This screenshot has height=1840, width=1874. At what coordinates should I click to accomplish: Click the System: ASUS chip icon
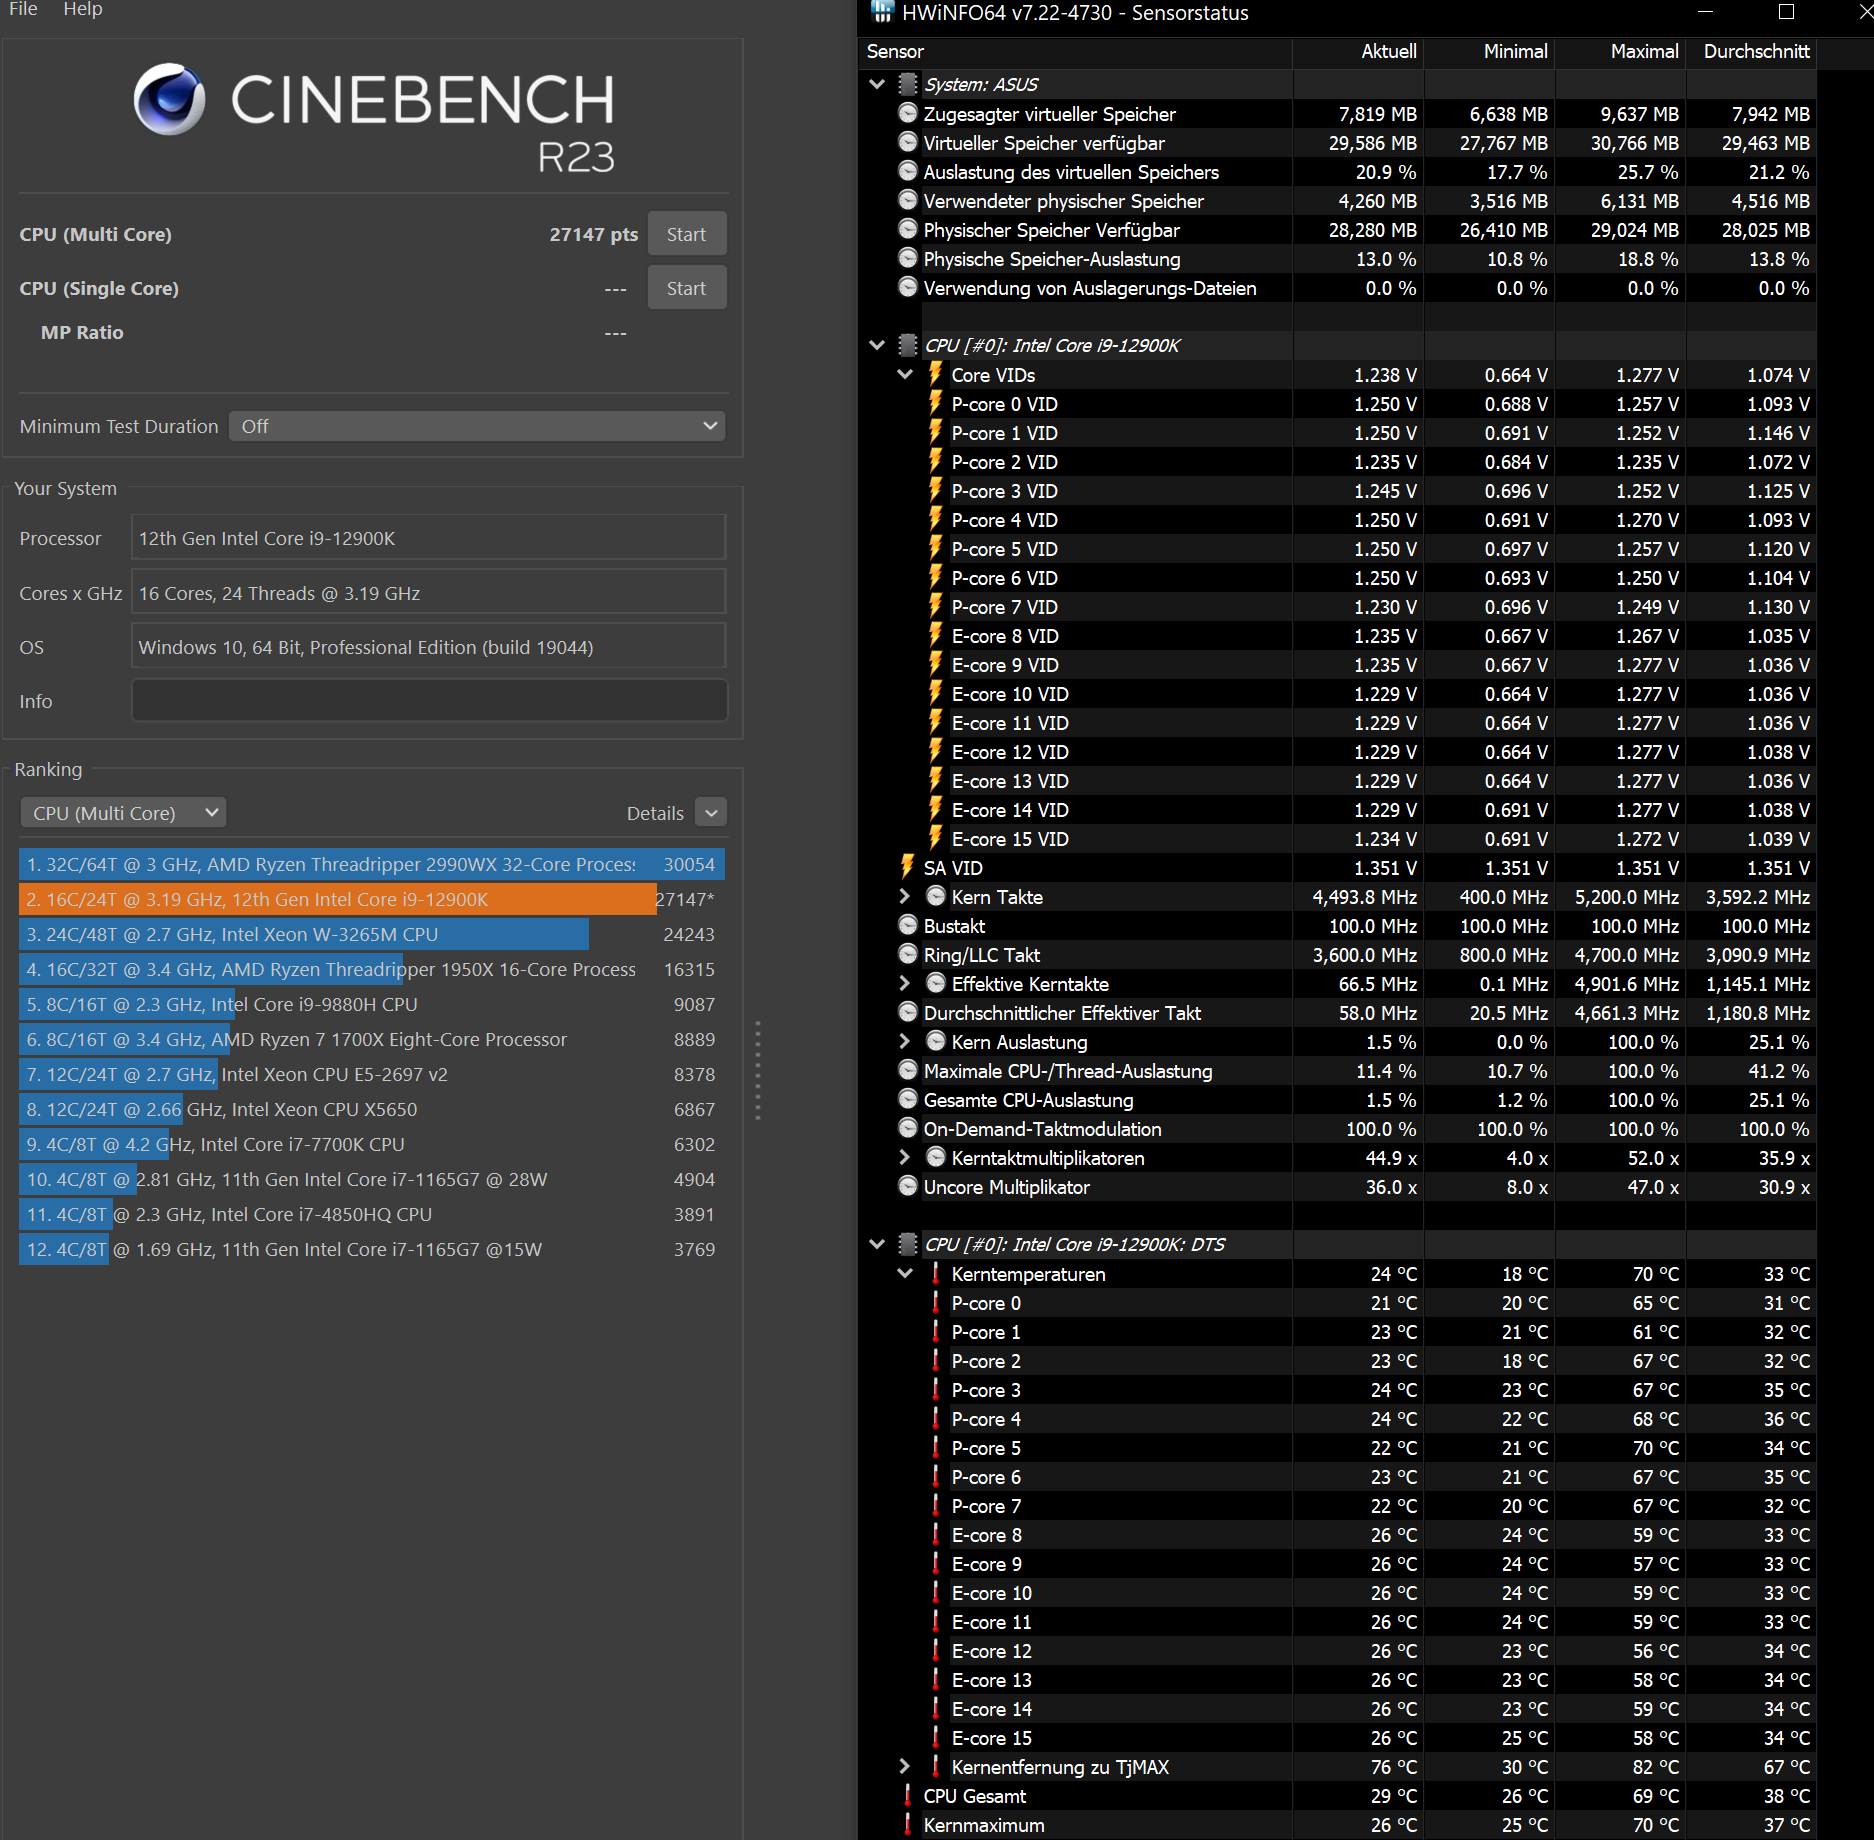pos(907,84)
